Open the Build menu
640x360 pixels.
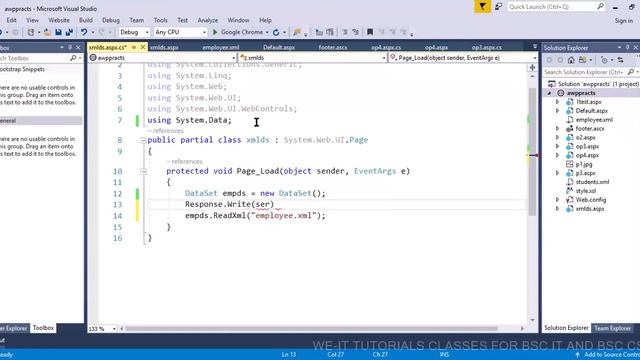(86, 20)
